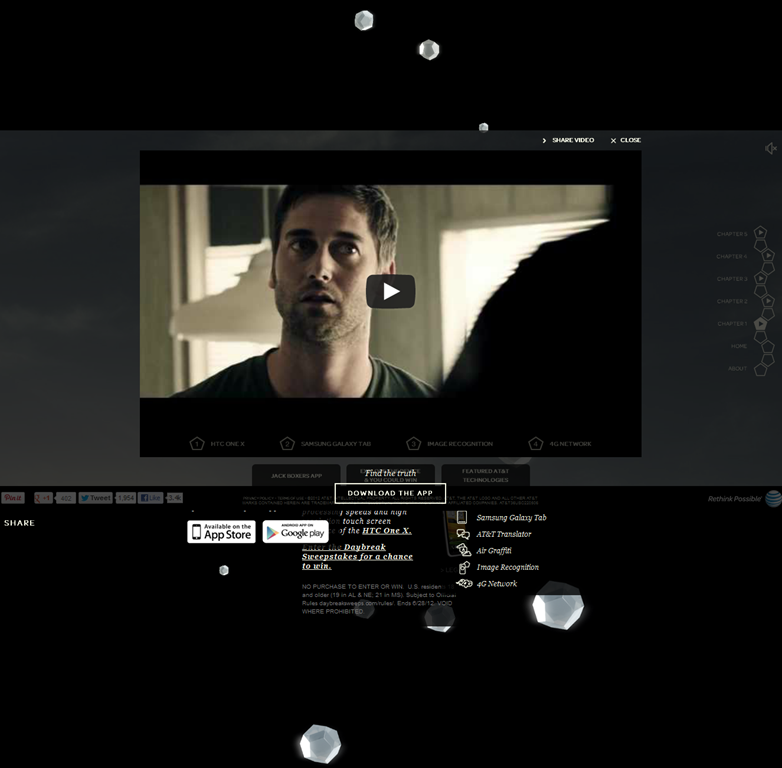Select Image Recognition label under video
Image resolution: width=782 pixels, height=768 pixels.
click(460, 444)
